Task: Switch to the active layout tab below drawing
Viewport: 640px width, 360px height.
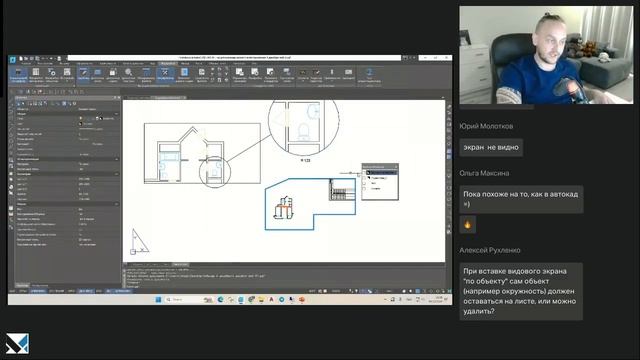Action: point(180,264)
